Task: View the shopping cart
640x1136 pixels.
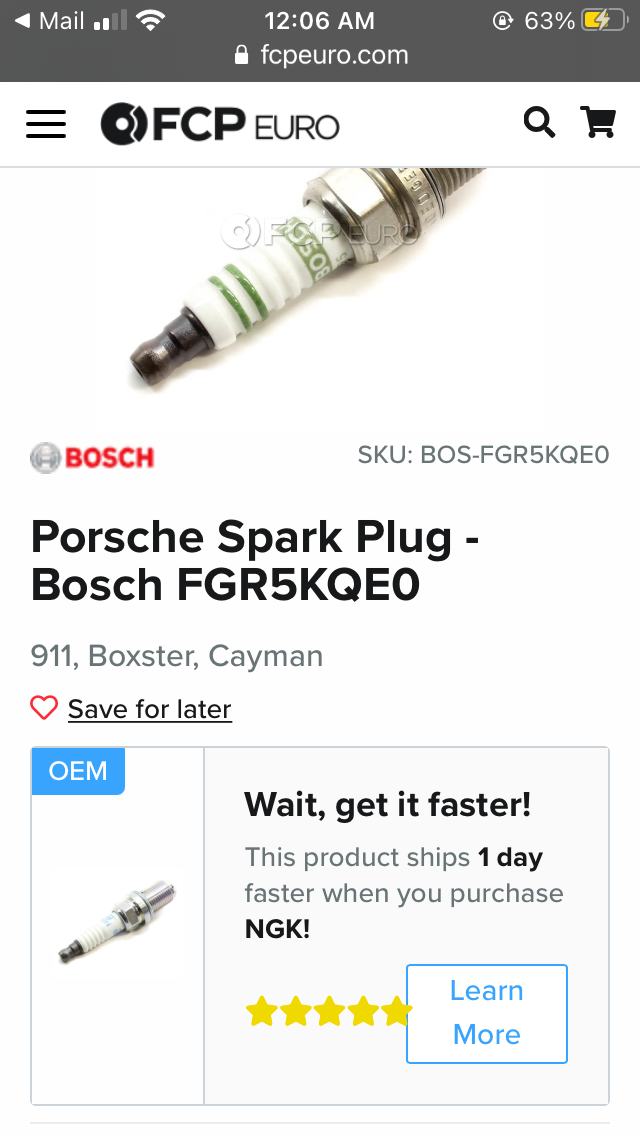Action: (x=598, y=122)
